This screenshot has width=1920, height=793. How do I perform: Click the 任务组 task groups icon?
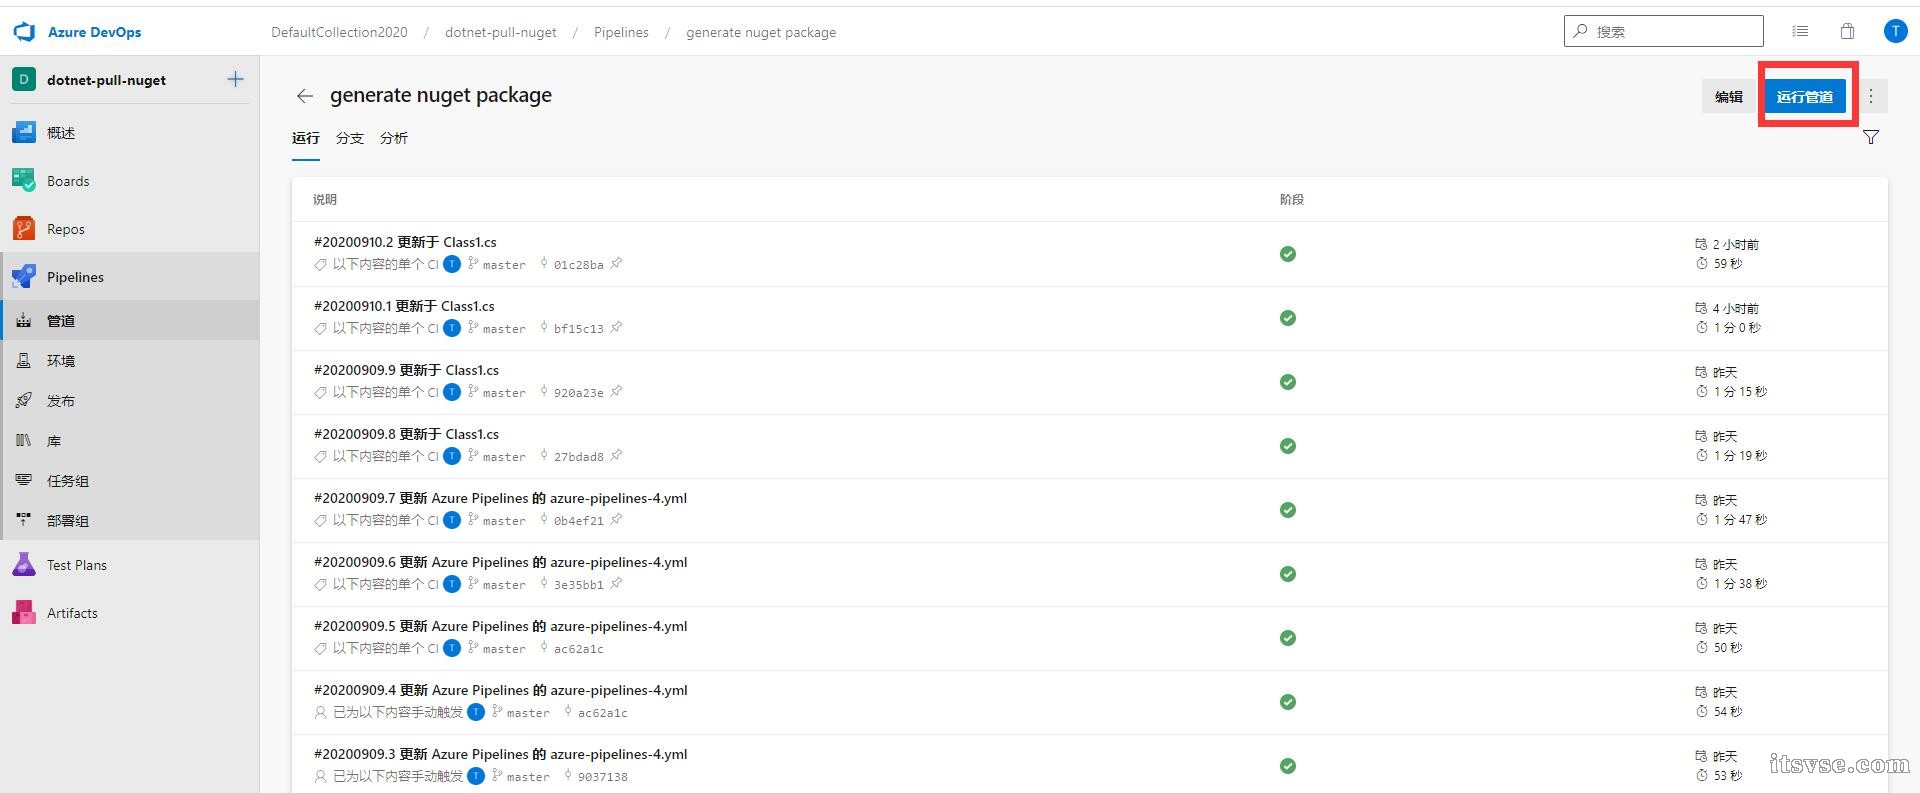coord(24,481)
